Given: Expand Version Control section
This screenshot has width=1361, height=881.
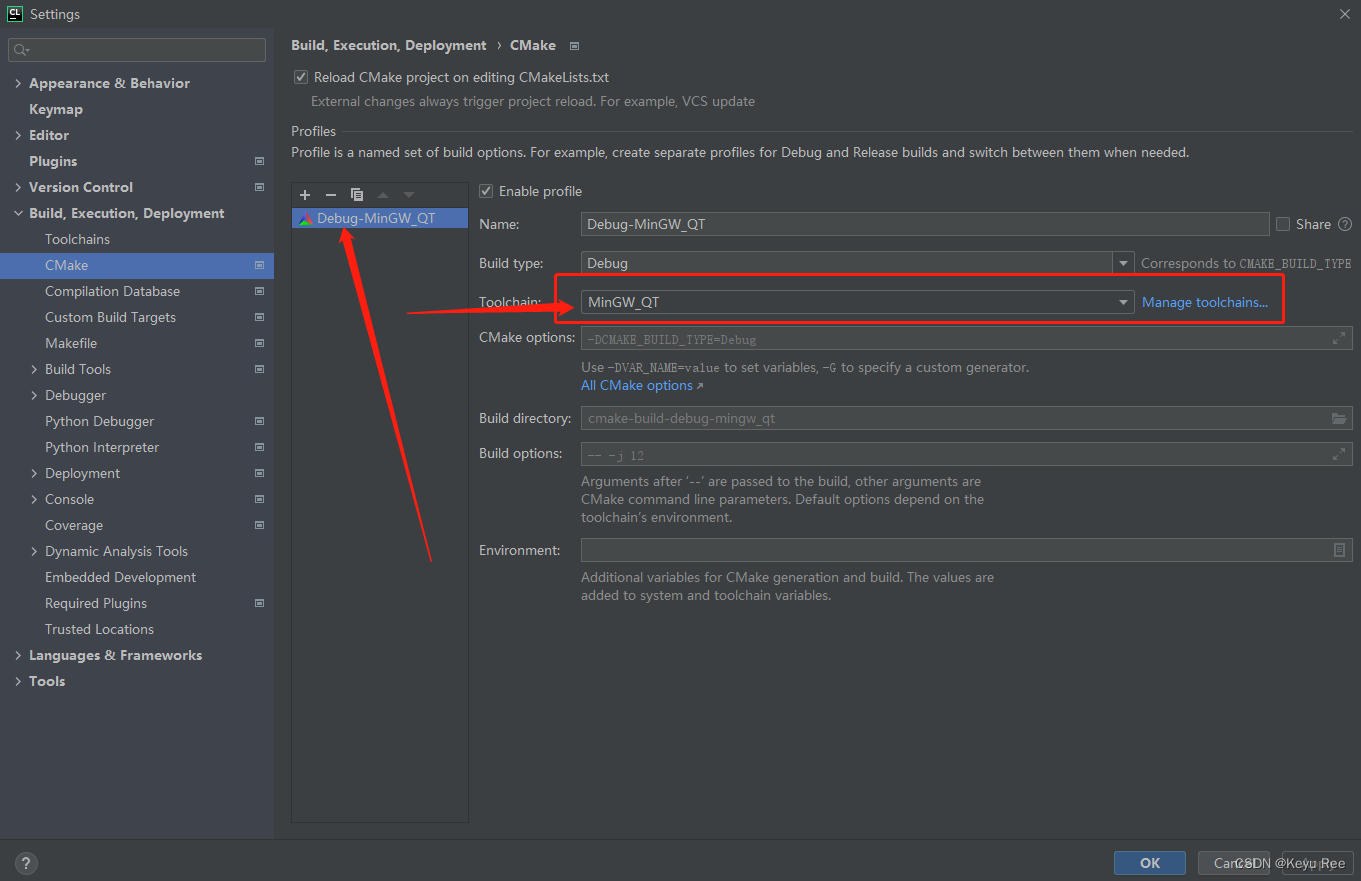Looking at the screenshot, I should pyautogui.click(x=18, y=187).
